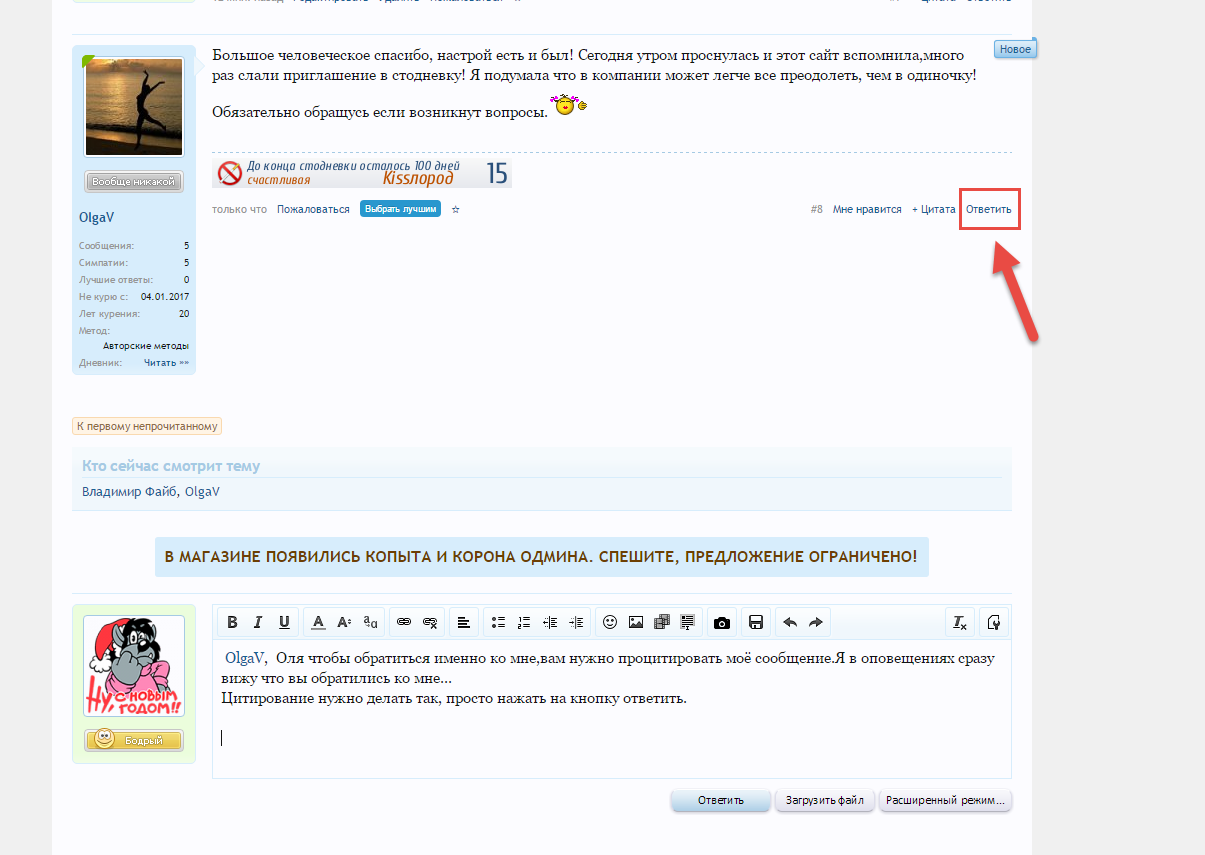Insert a numbered list
Viewport: 1205px width, 855px height.
tap(524, 622)
